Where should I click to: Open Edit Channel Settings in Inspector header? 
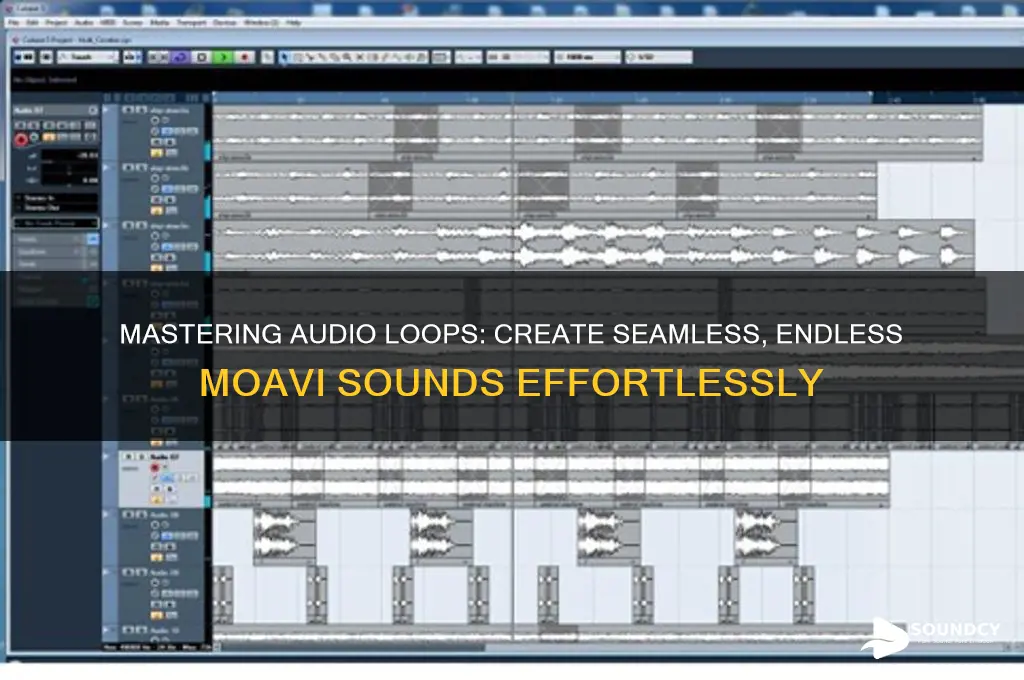pos(93,110)
